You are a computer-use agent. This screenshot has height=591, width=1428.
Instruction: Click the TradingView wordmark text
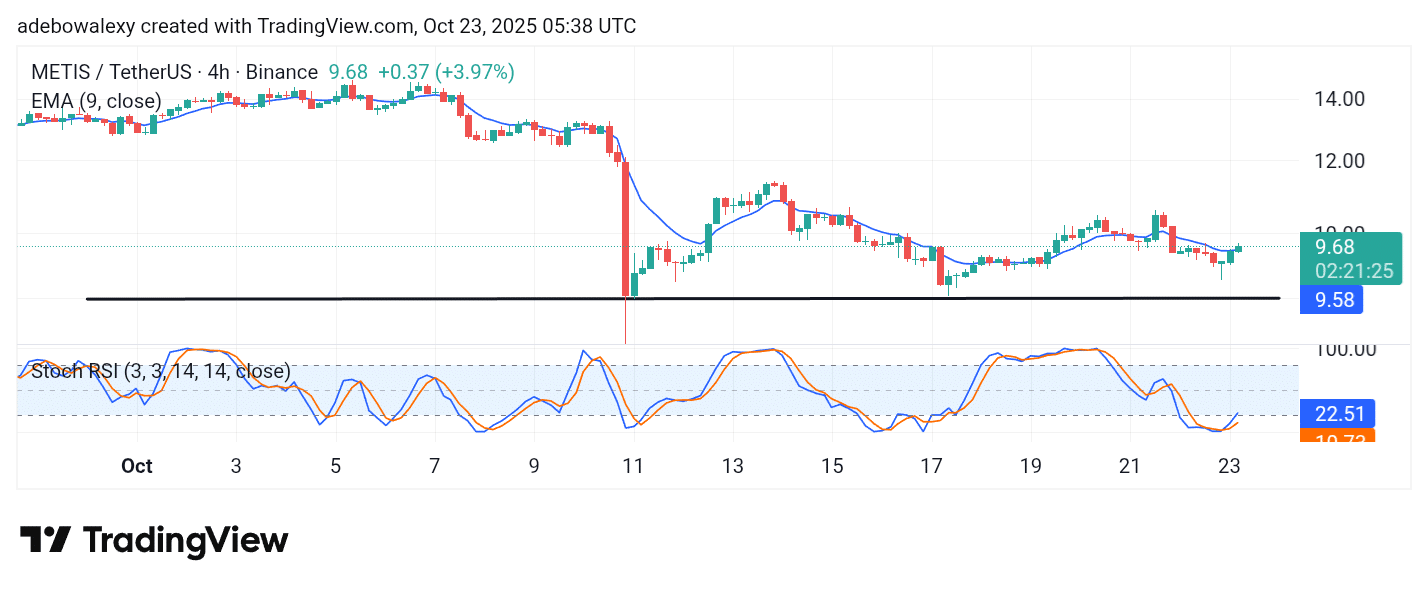(185, 541)
